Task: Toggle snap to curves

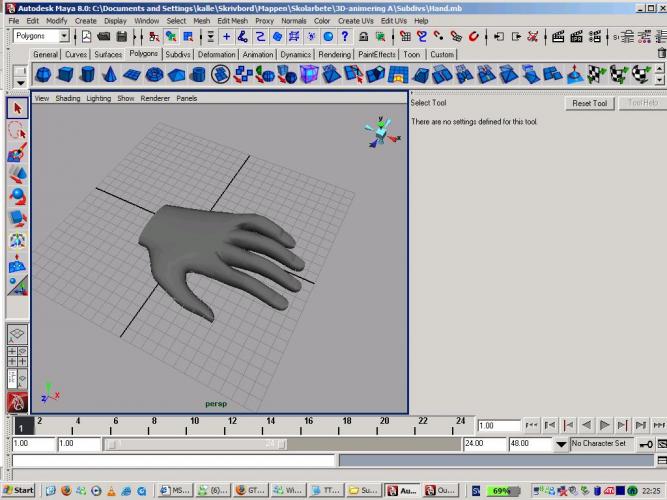Action: pyautogui.click(x=422, y=37)
